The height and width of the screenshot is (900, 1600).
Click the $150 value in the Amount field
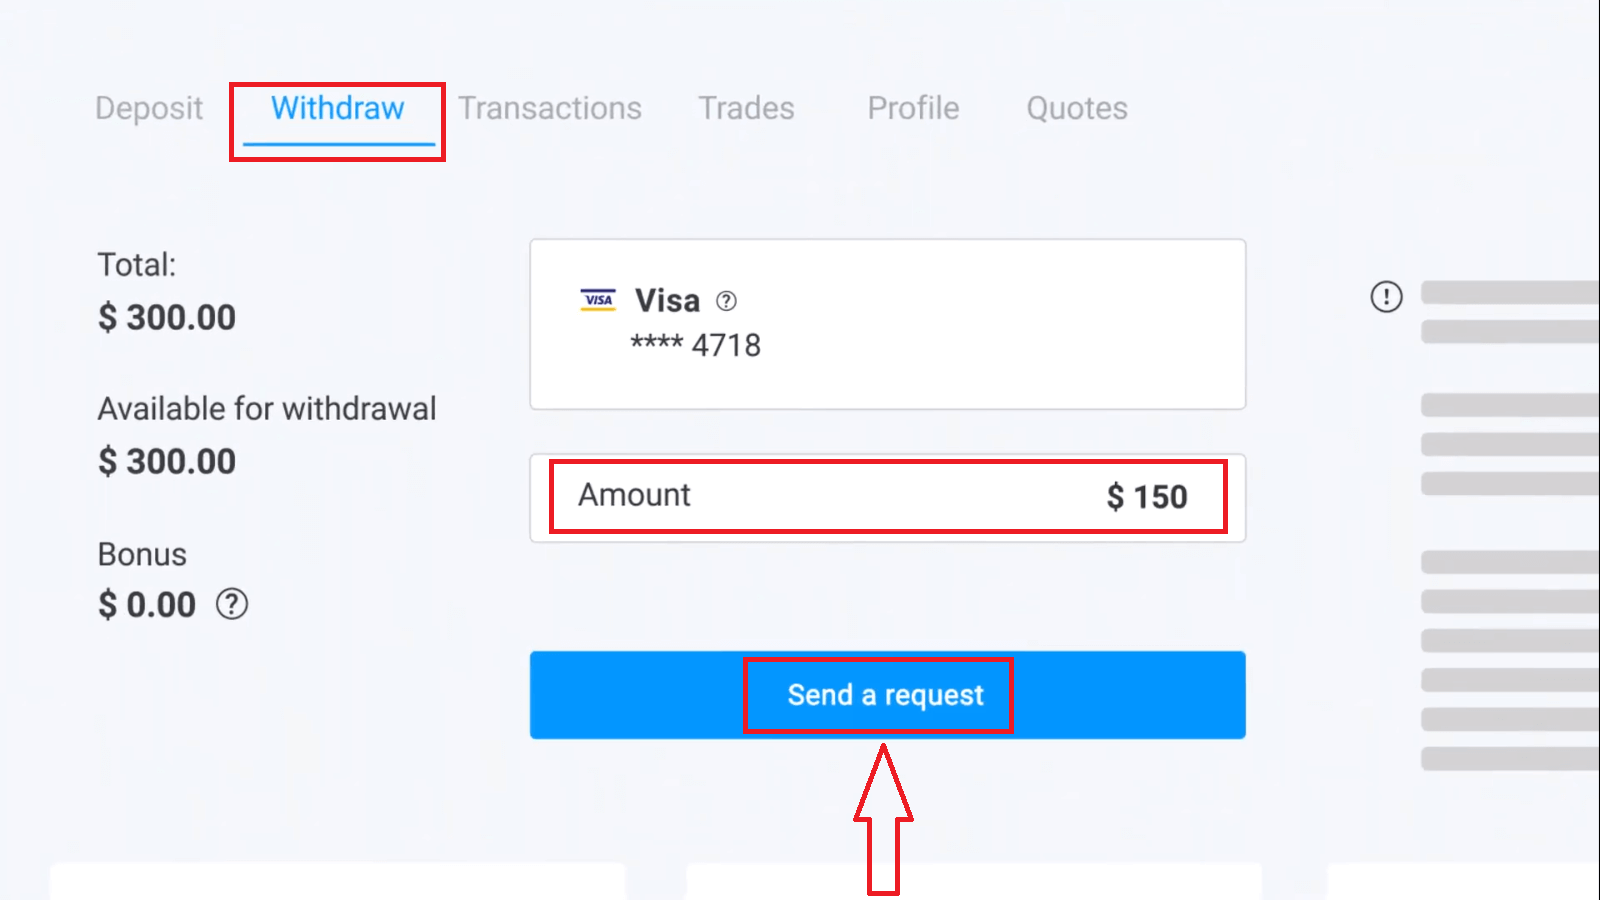1146,496
